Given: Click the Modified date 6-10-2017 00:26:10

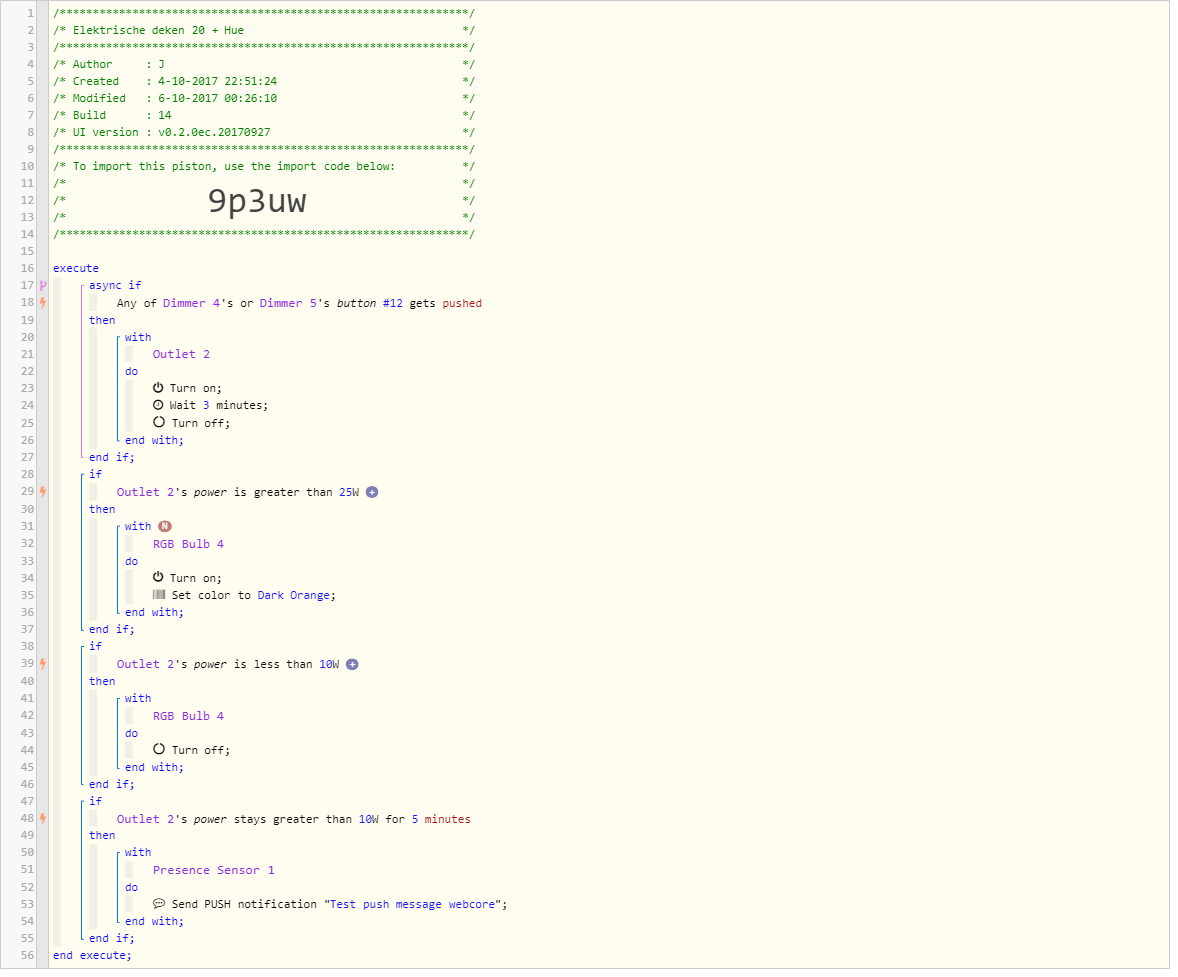Looking at the screenshot, I should (217, 98).
